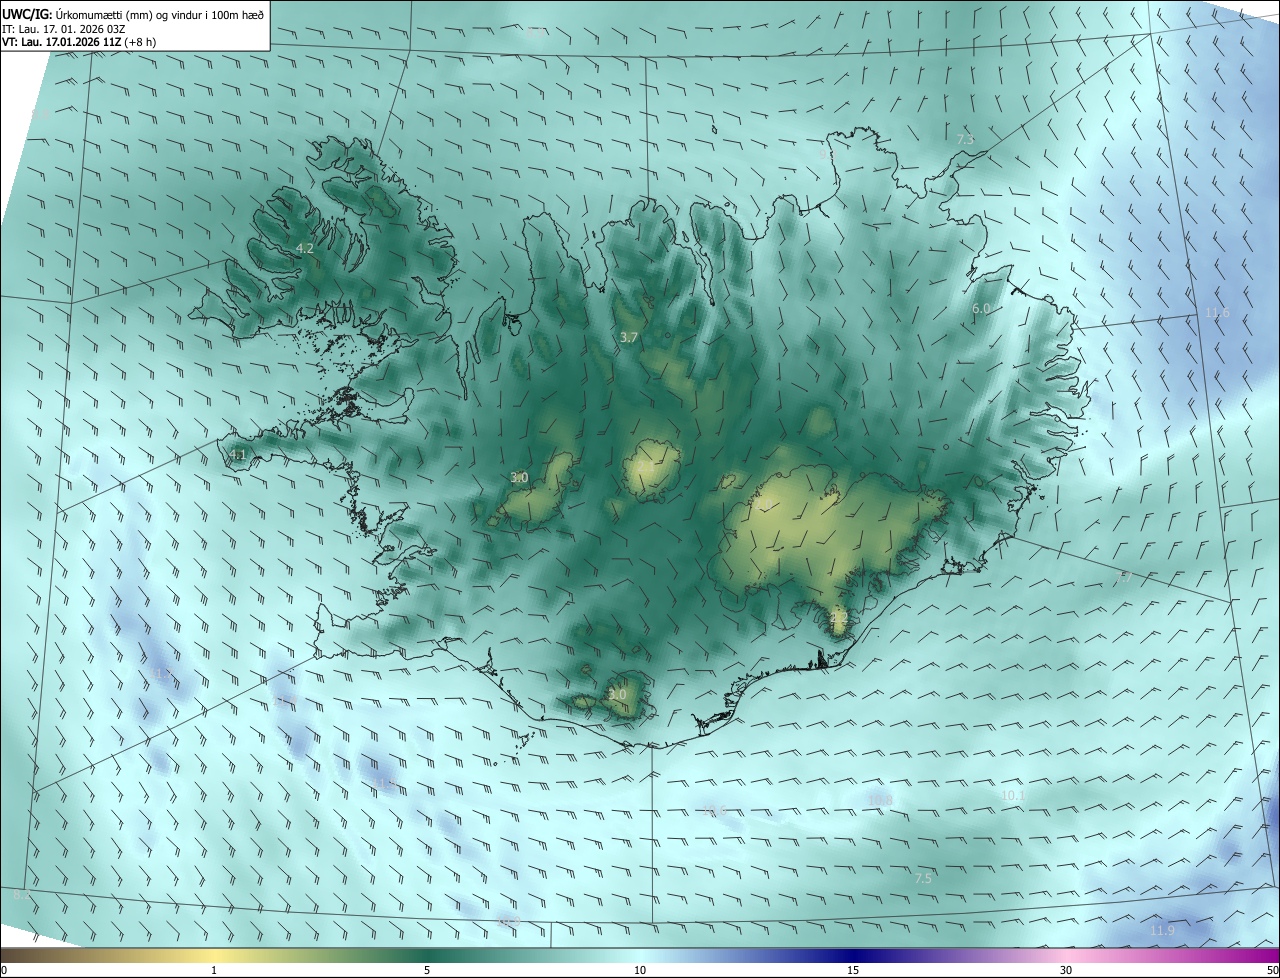Click the 7.5 value over the southern sea

[923, 878]
